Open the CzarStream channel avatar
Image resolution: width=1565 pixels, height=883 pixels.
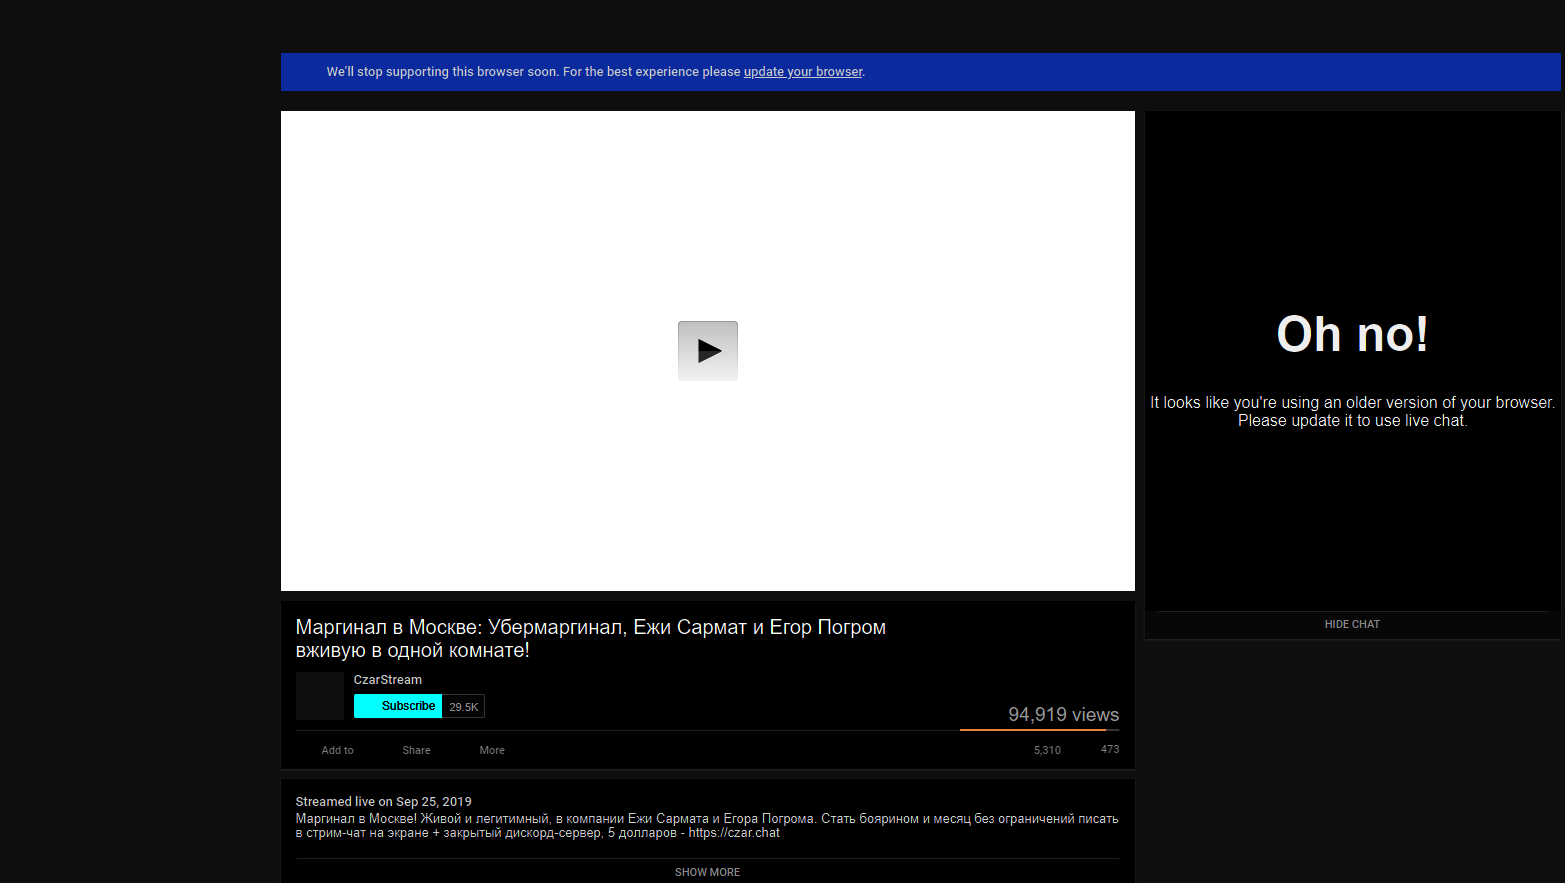click(x=320, y=696)
